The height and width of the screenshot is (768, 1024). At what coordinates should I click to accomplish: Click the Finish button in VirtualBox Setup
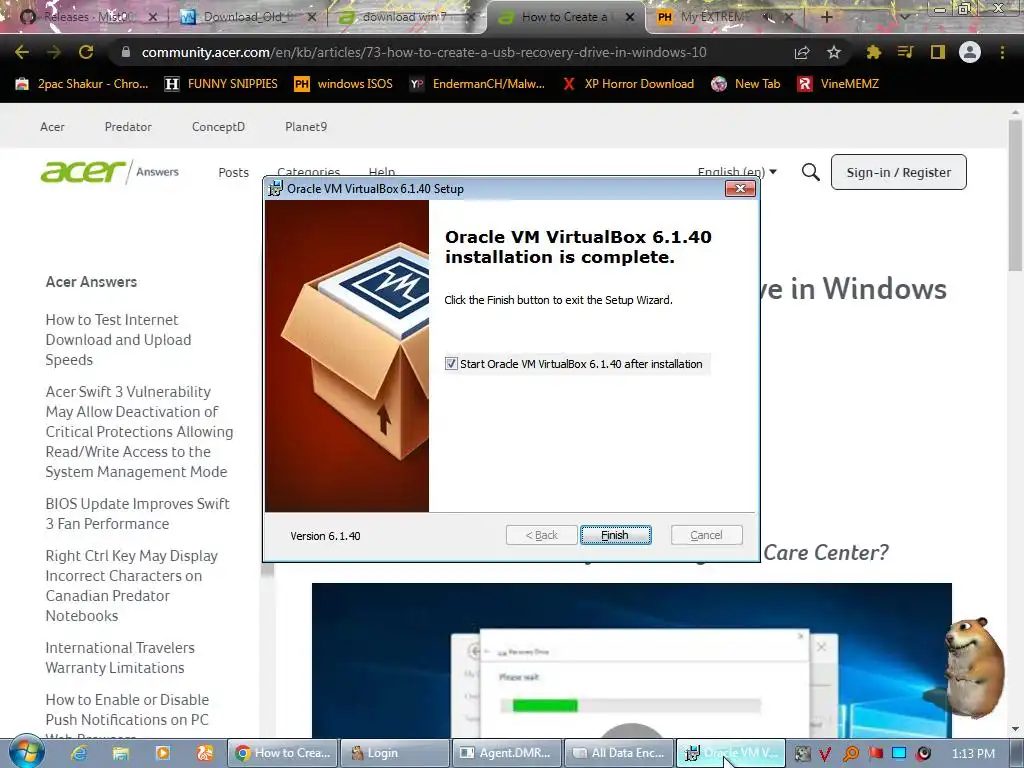[x=615, y=535]
